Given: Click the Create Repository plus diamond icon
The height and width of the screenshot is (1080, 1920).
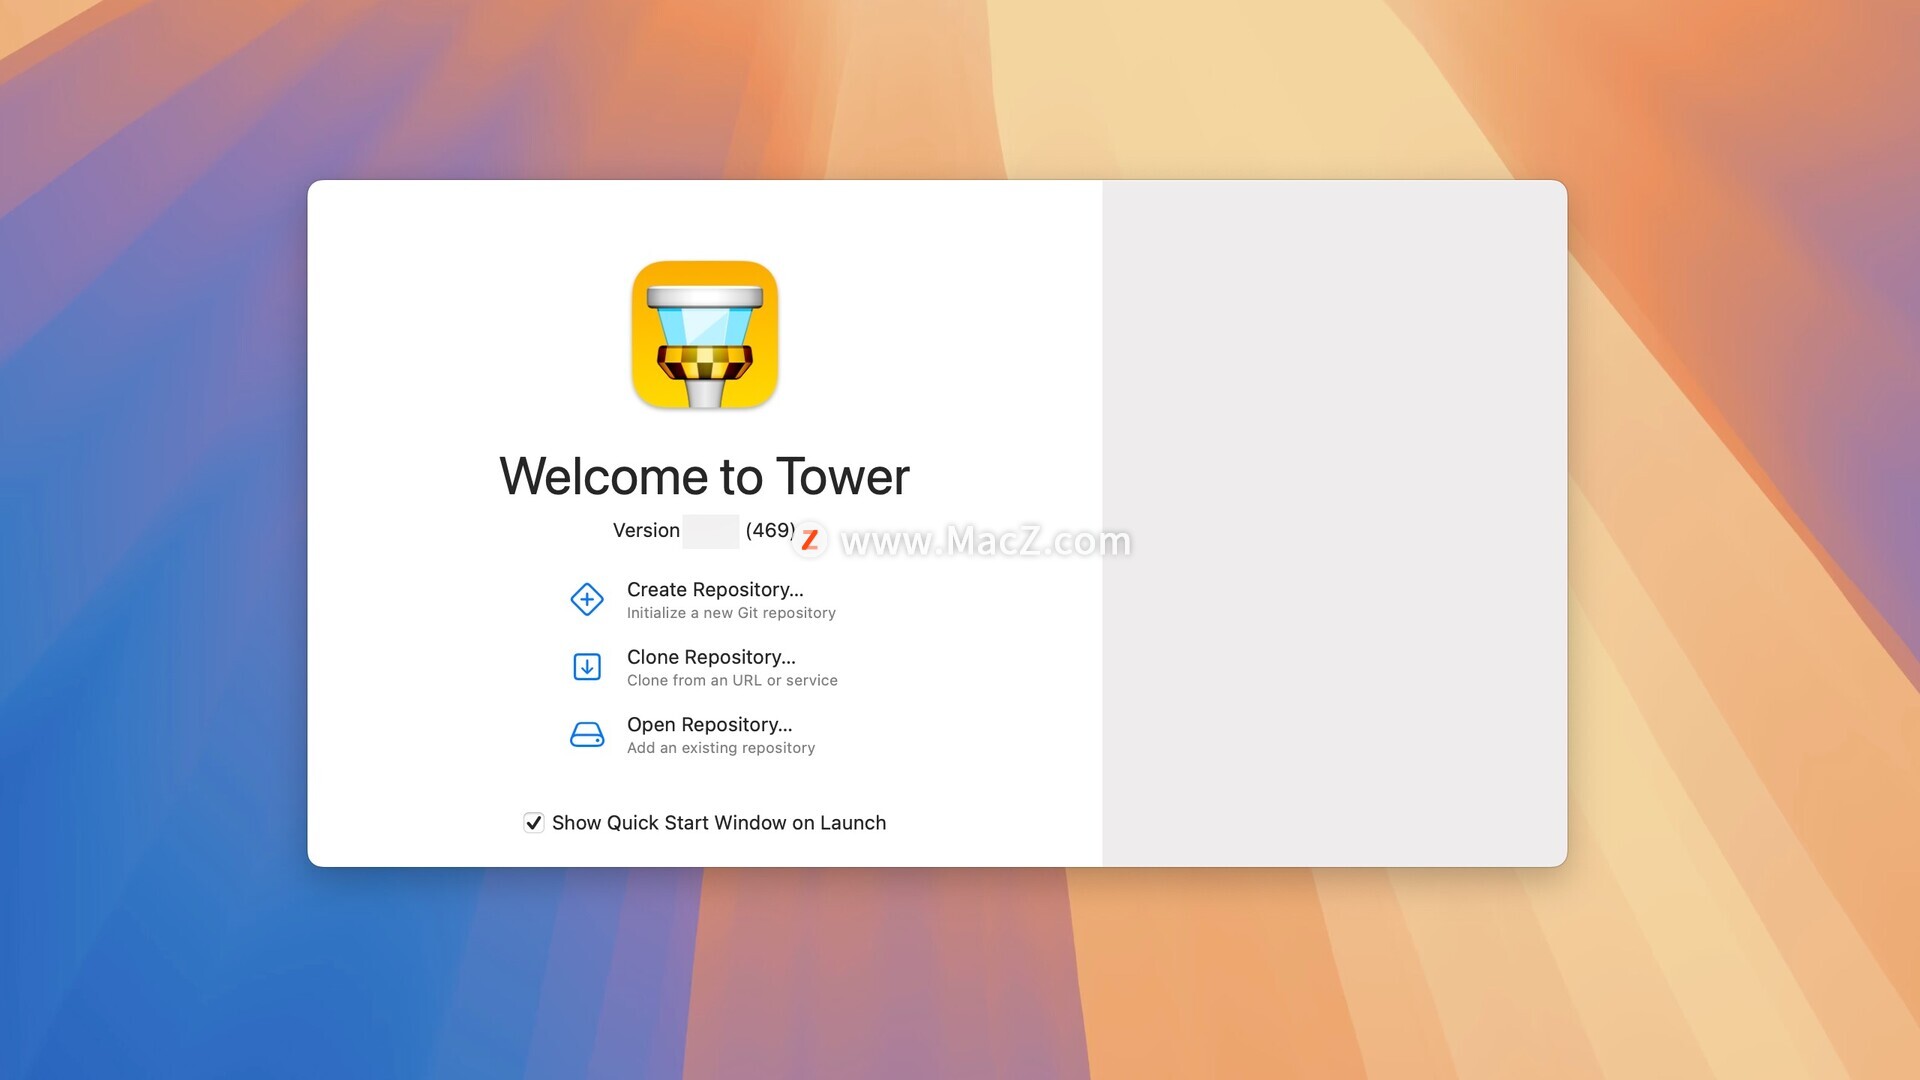Looking at the screenshot, I should pyautogui.click(x=587, y=600).
